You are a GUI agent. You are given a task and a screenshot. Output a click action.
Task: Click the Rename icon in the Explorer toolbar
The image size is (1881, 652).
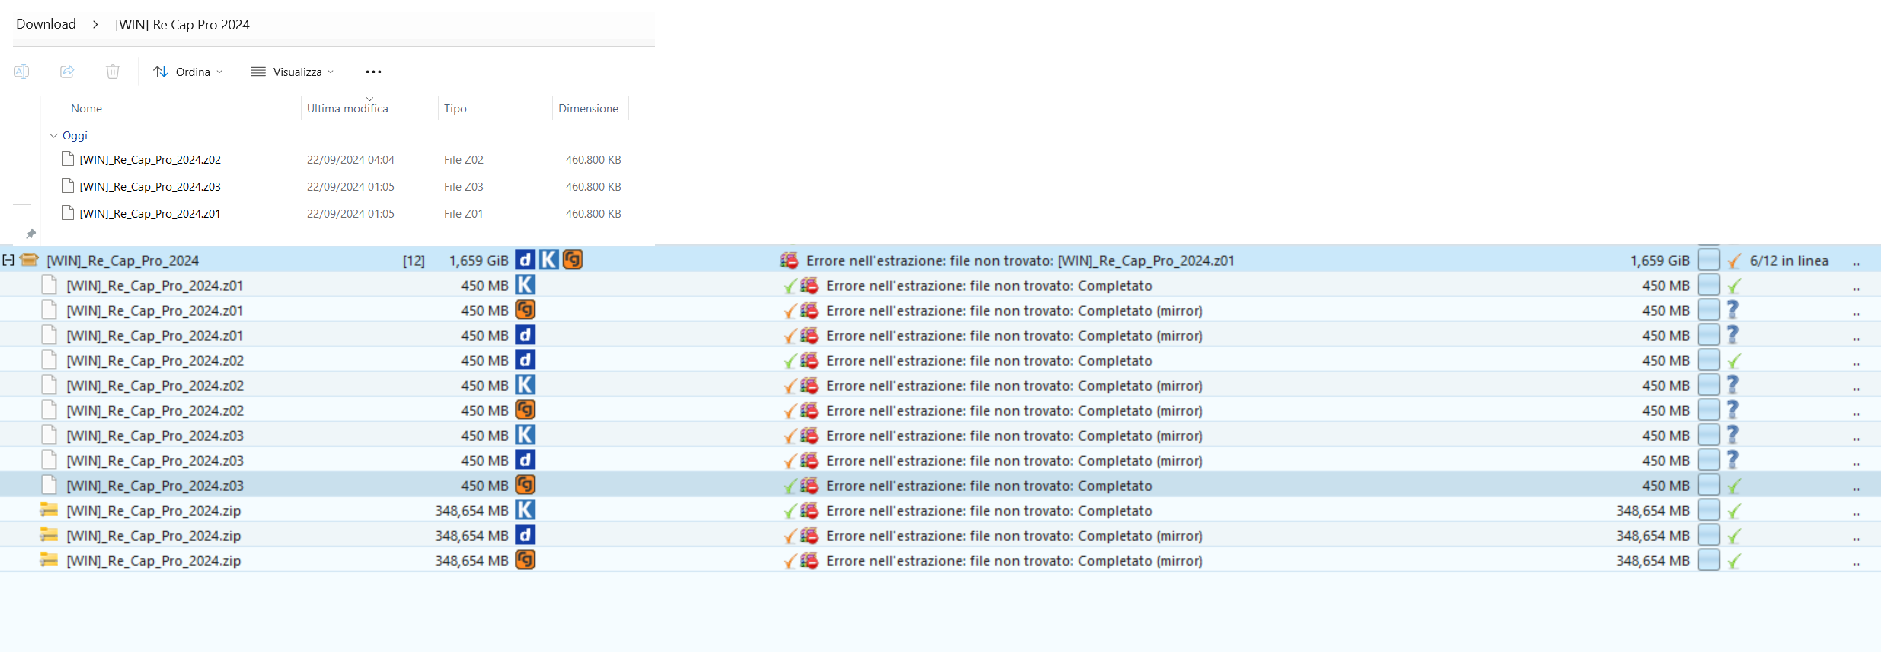point(21,71)
